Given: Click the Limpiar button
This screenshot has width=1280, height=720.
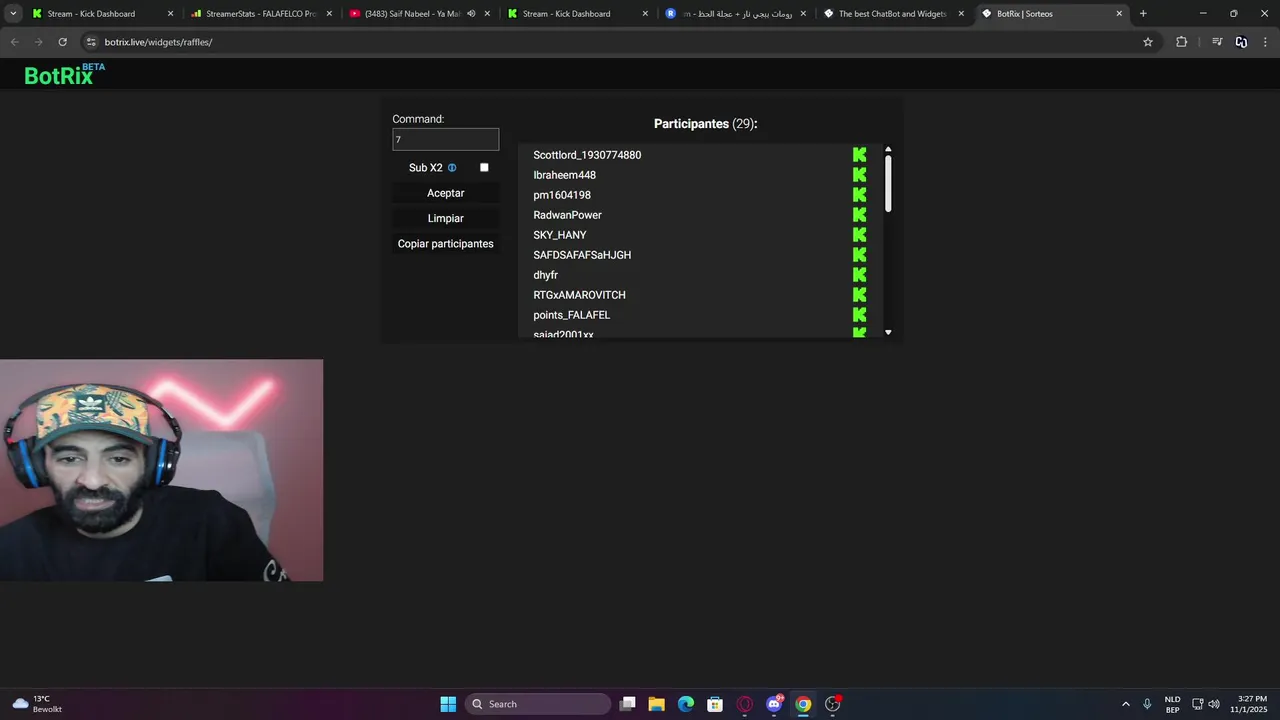Looking at the screenshot, I should [446, 218].
